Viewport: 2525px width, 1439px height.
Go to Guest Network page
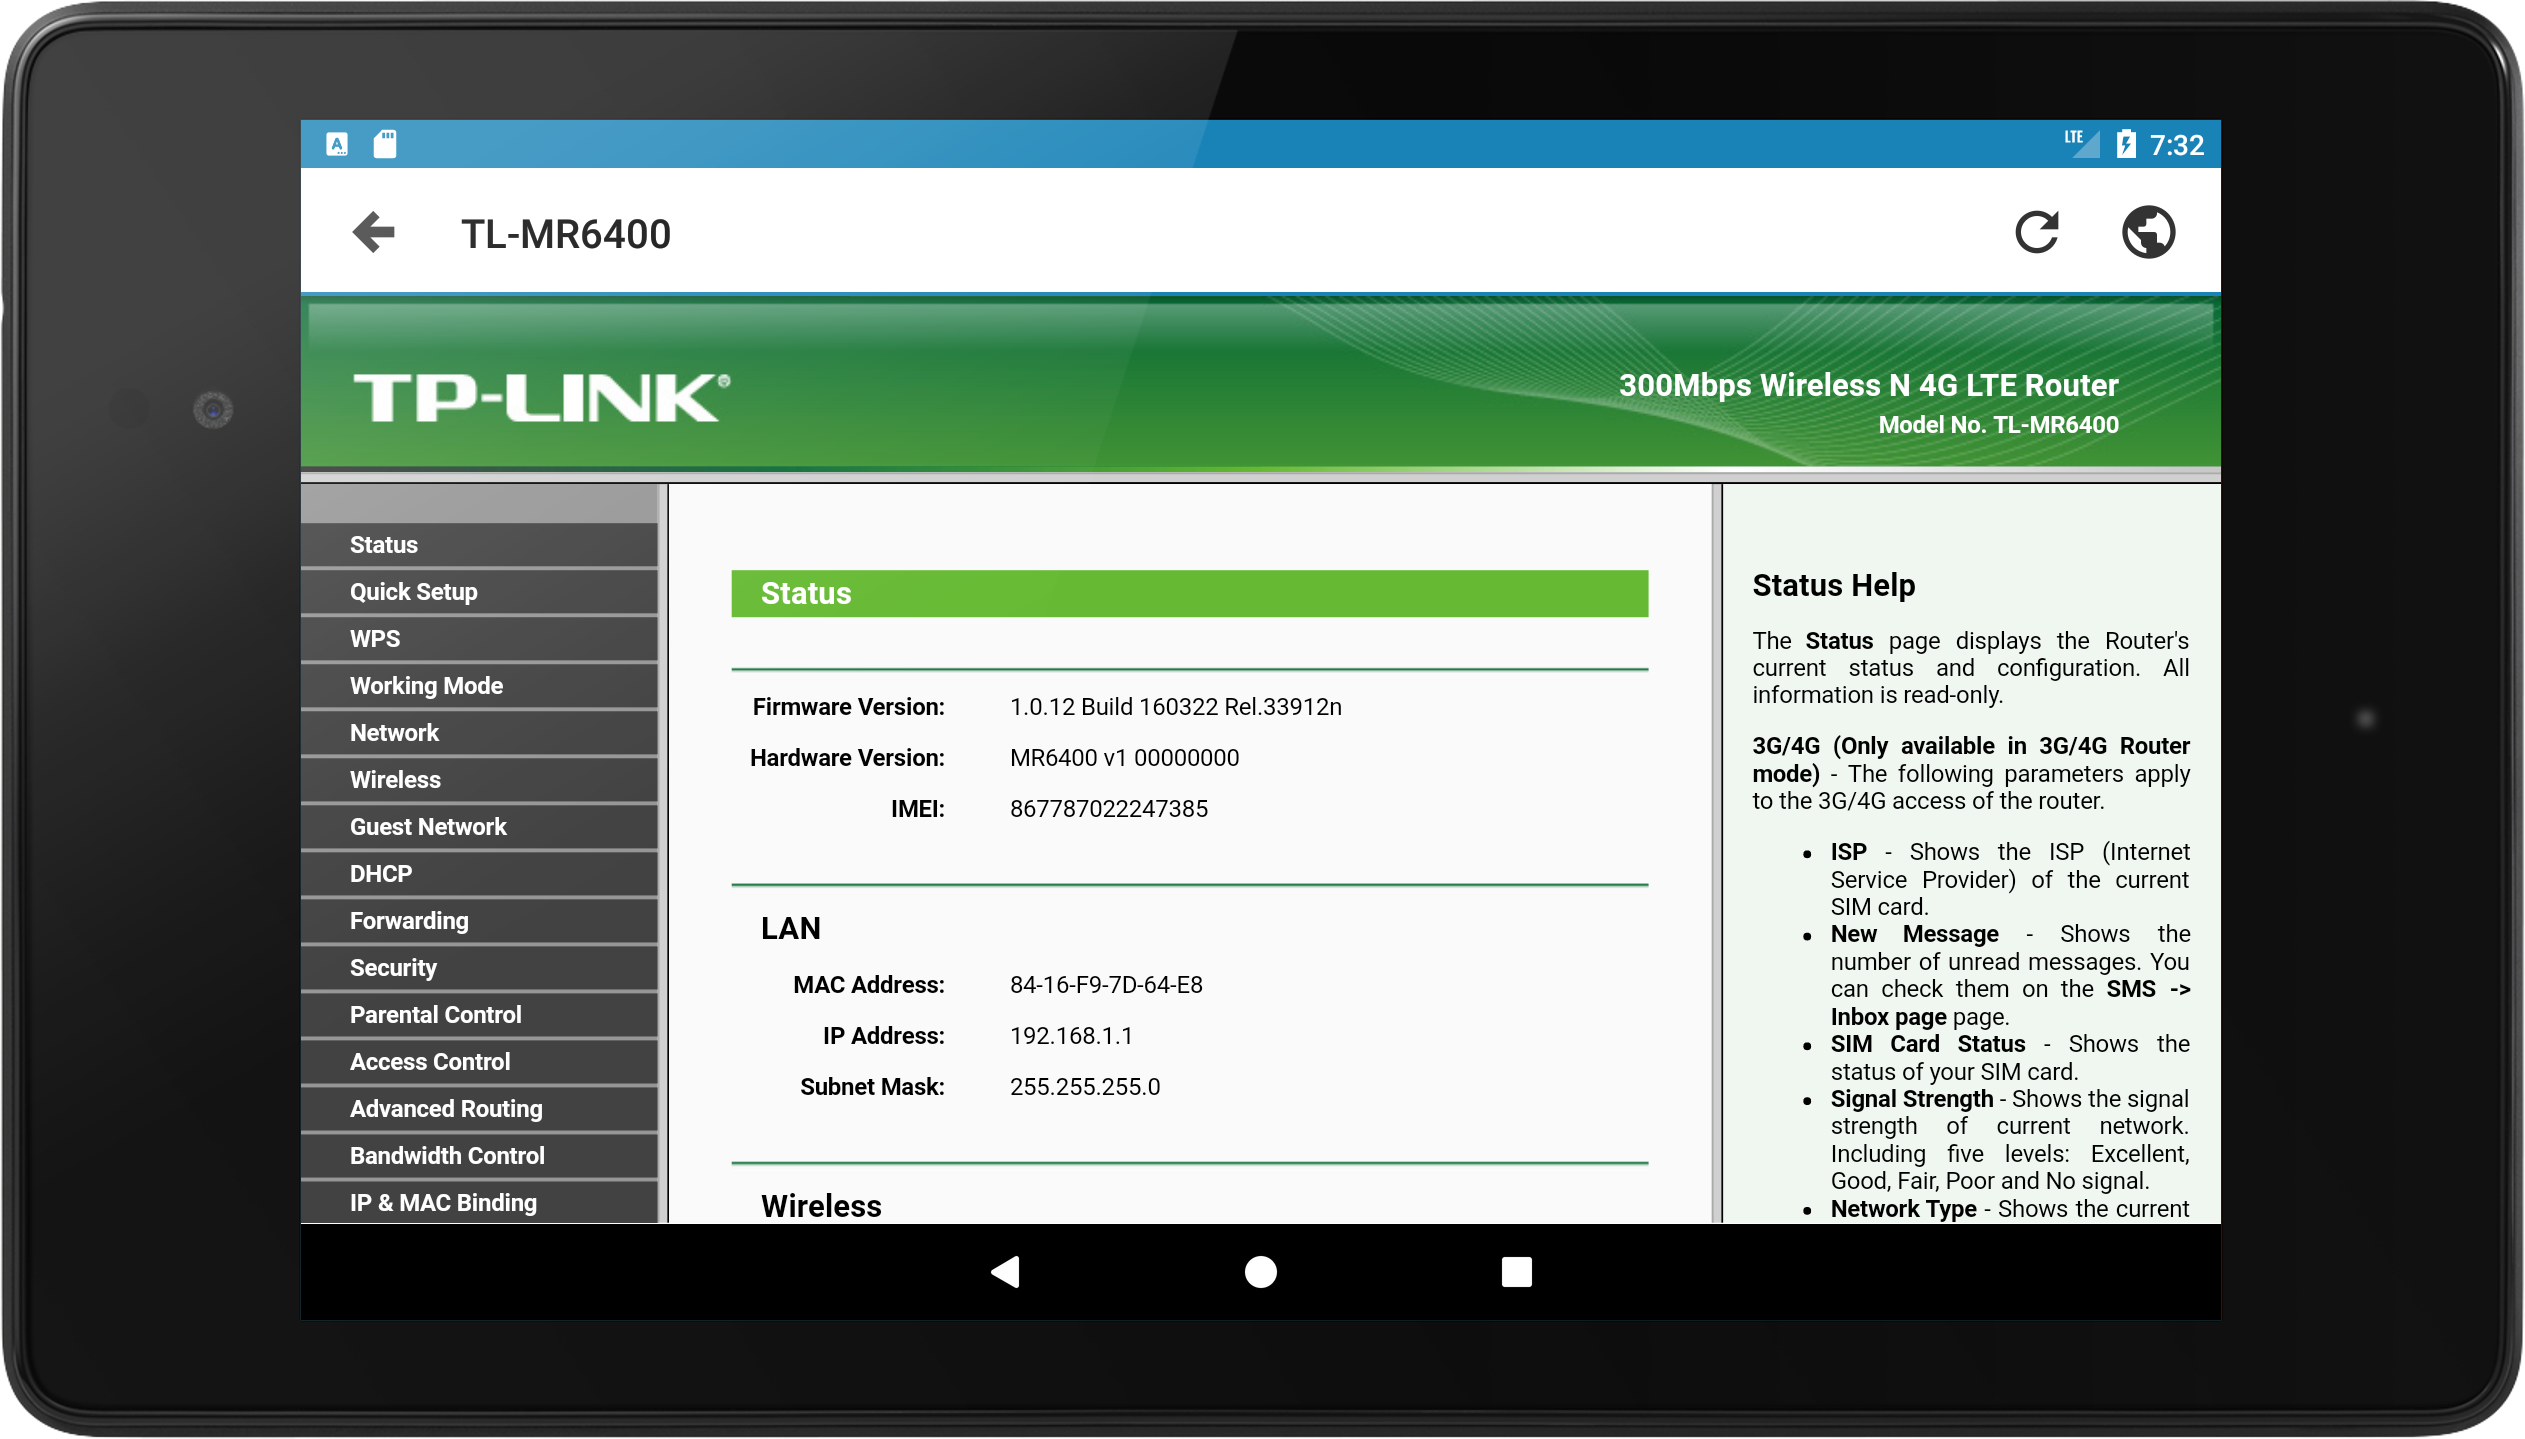point(428,827)
